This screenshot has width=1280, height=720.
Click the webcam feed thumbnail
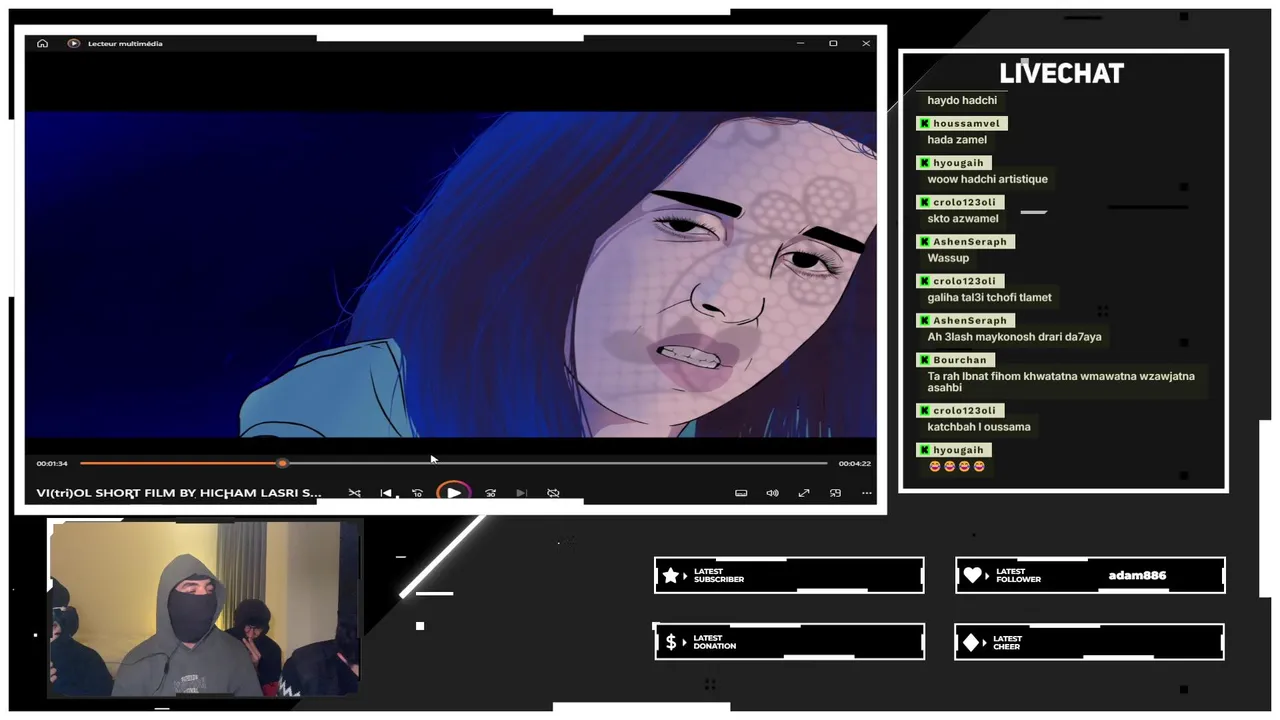click(x=204, y=608)
